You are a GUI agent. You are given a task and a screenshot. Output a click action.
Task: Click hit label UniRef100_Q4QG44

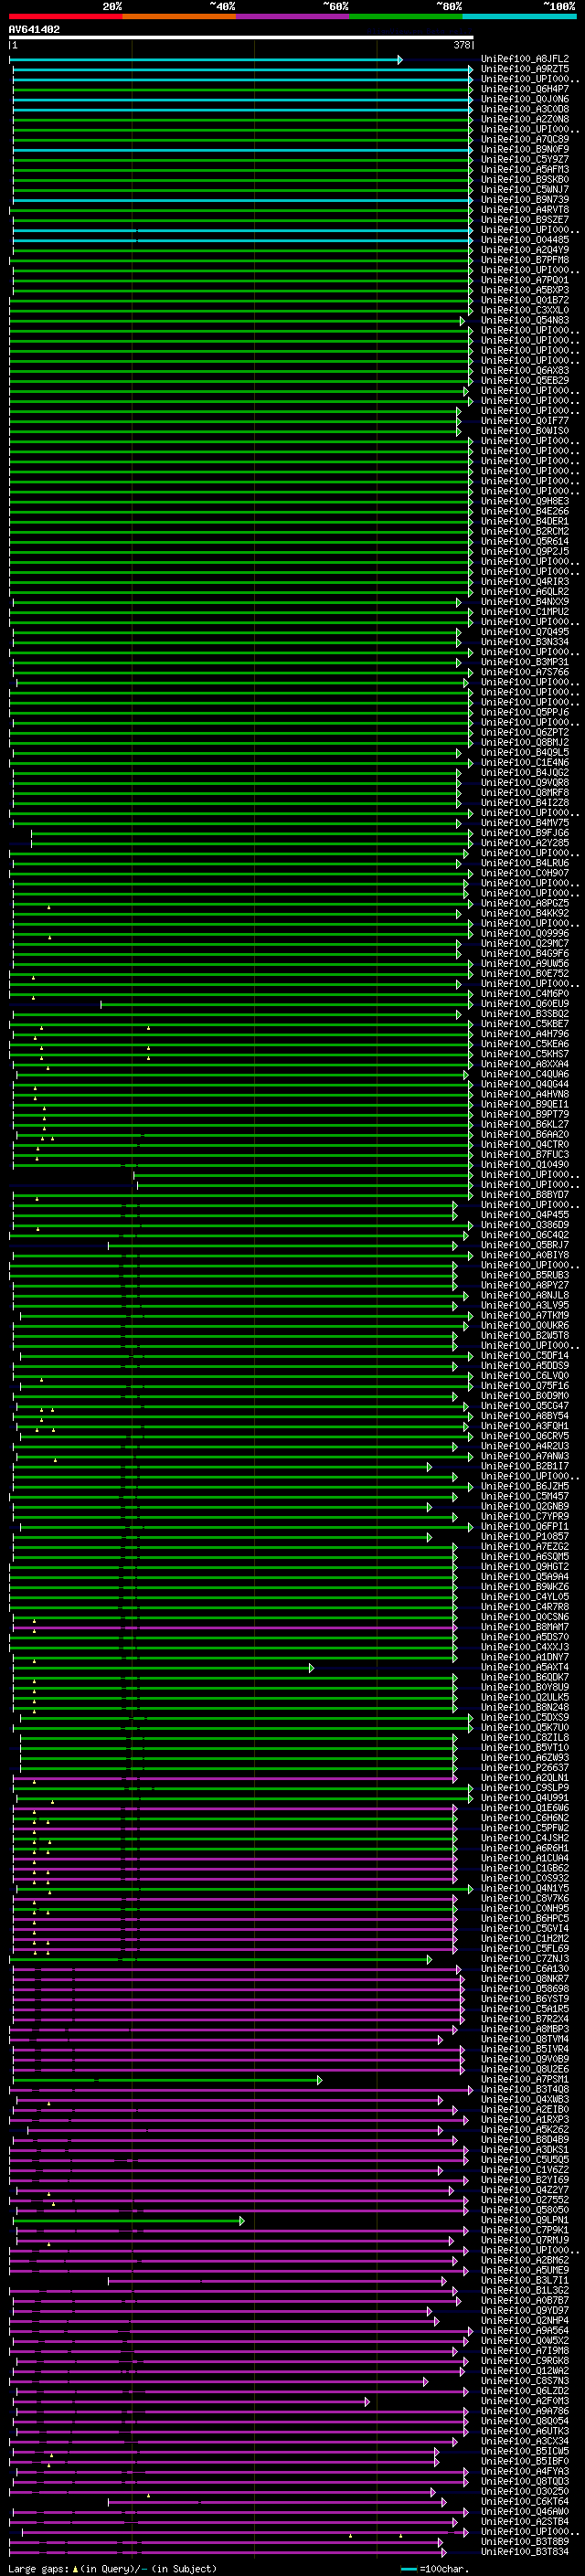click(525, 1084)
